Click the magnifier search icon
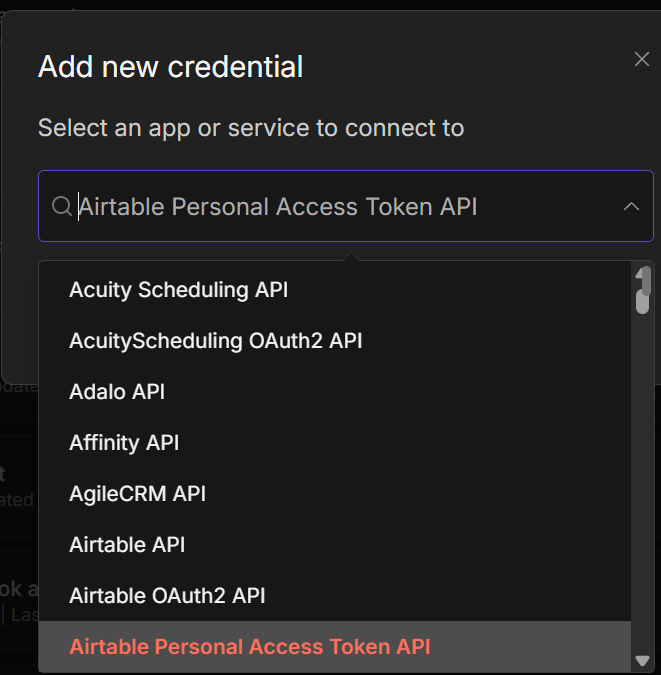 [x=61, y=206]
